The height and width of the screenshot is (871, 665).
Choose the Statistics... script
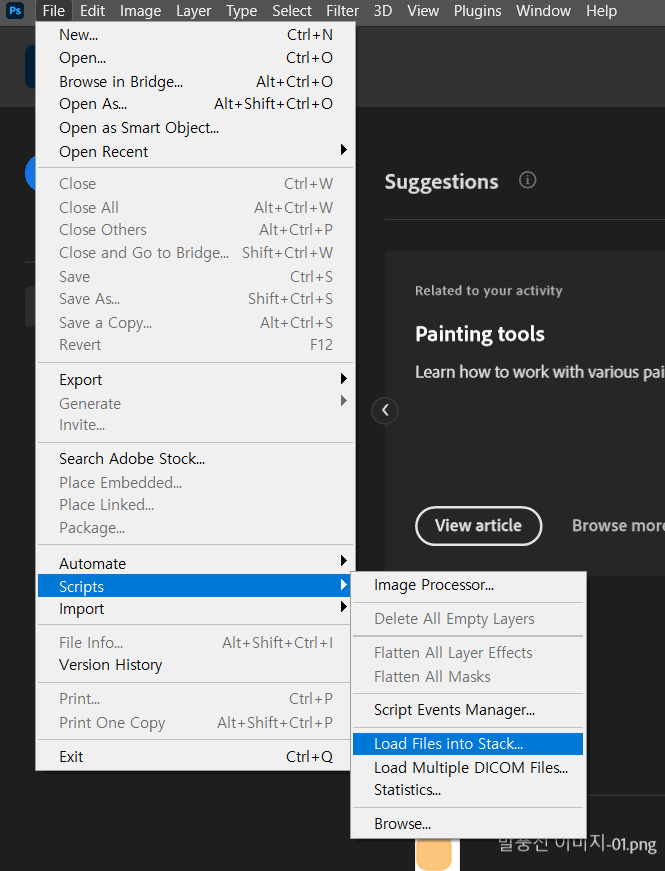point(468,790)
